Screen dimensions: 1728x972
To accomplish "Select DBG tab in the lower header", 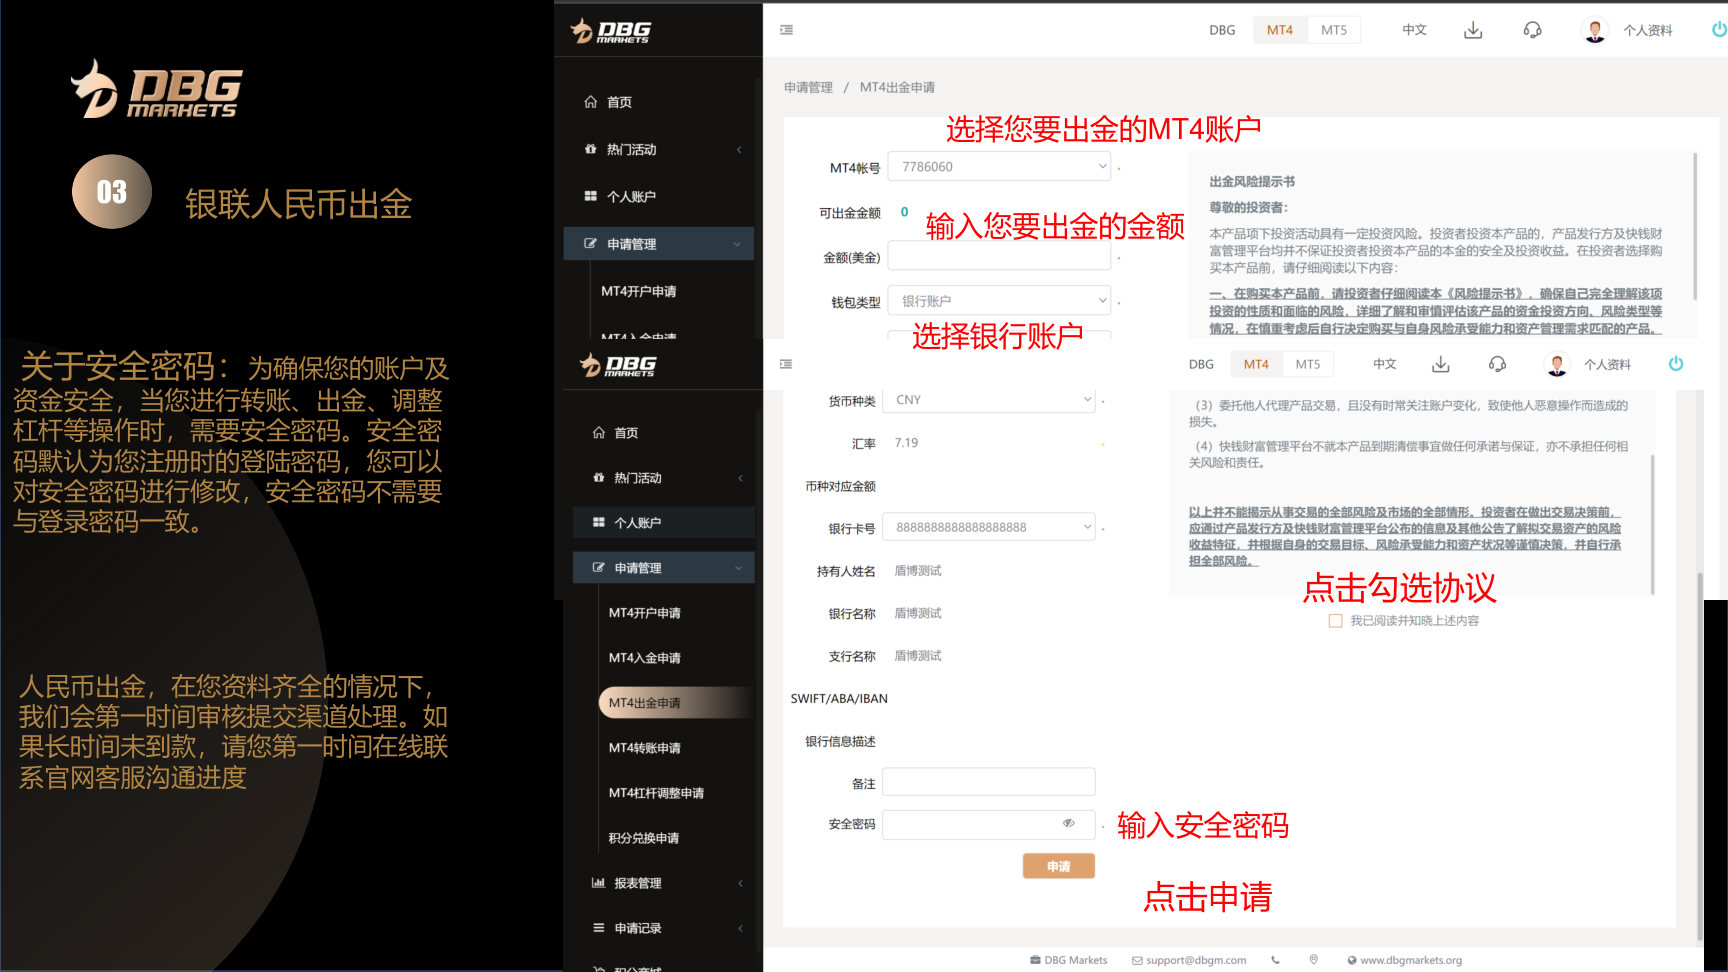I will [1201, 364].
